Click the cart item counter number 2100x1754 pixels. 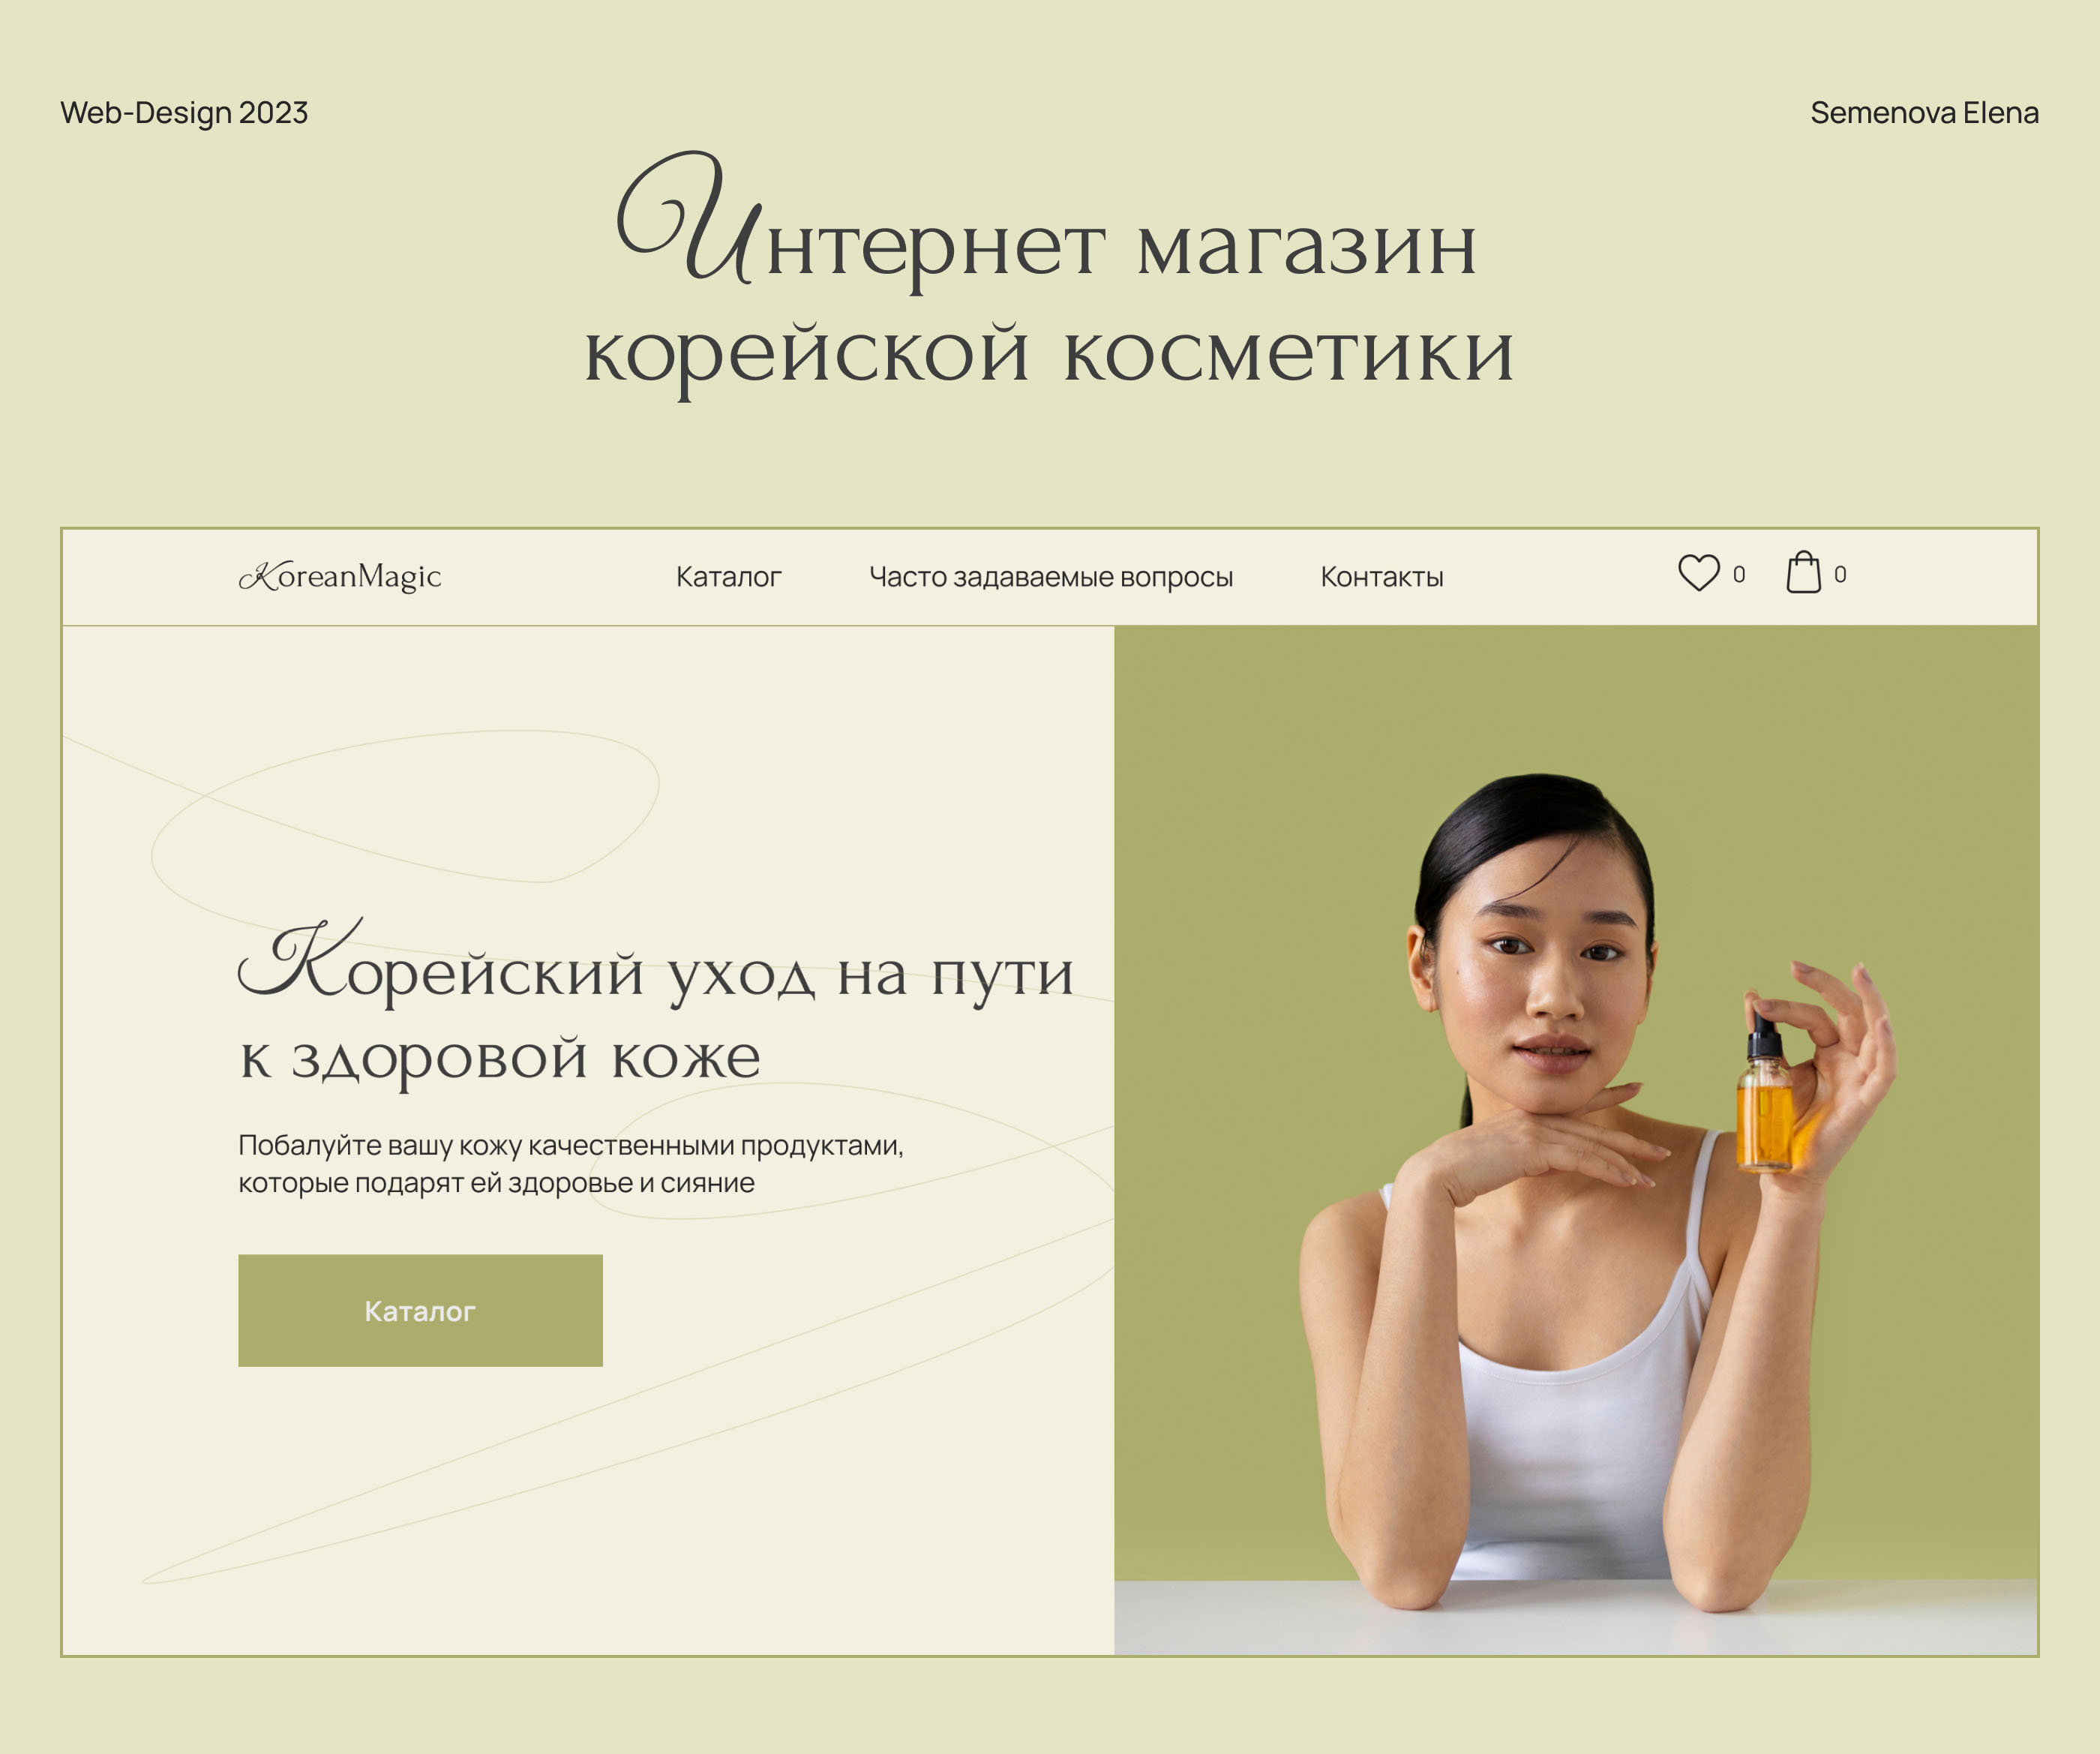(x=1840, y=575)
